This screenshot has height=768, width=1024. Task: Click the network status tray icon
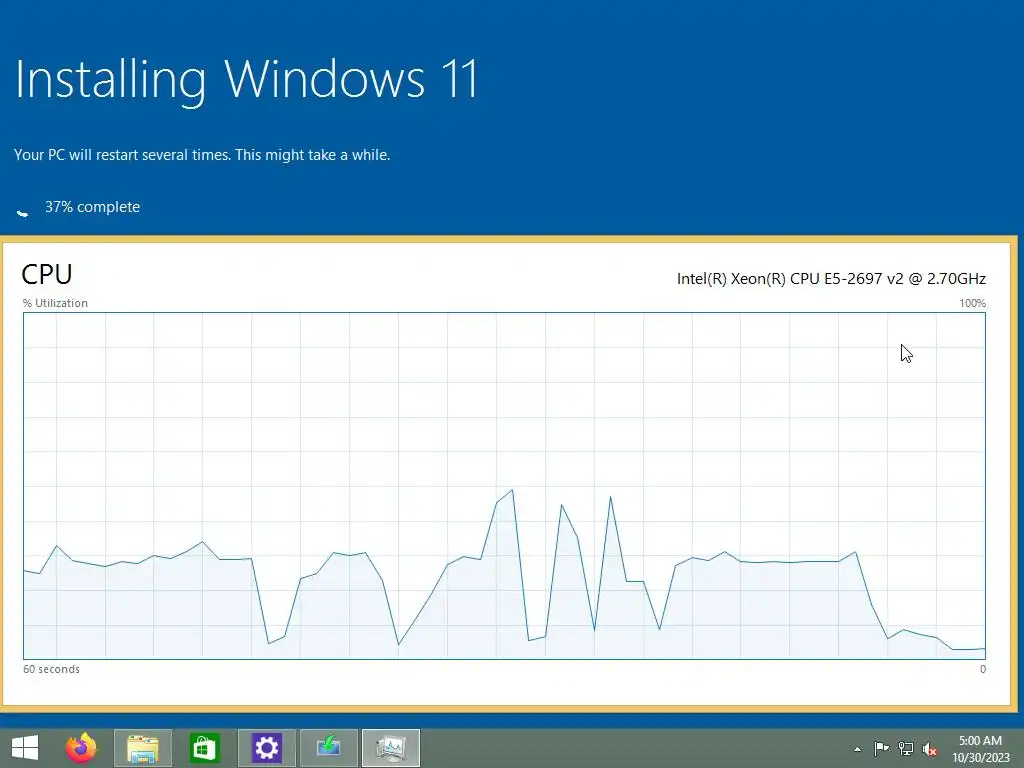tap(906, 748)
